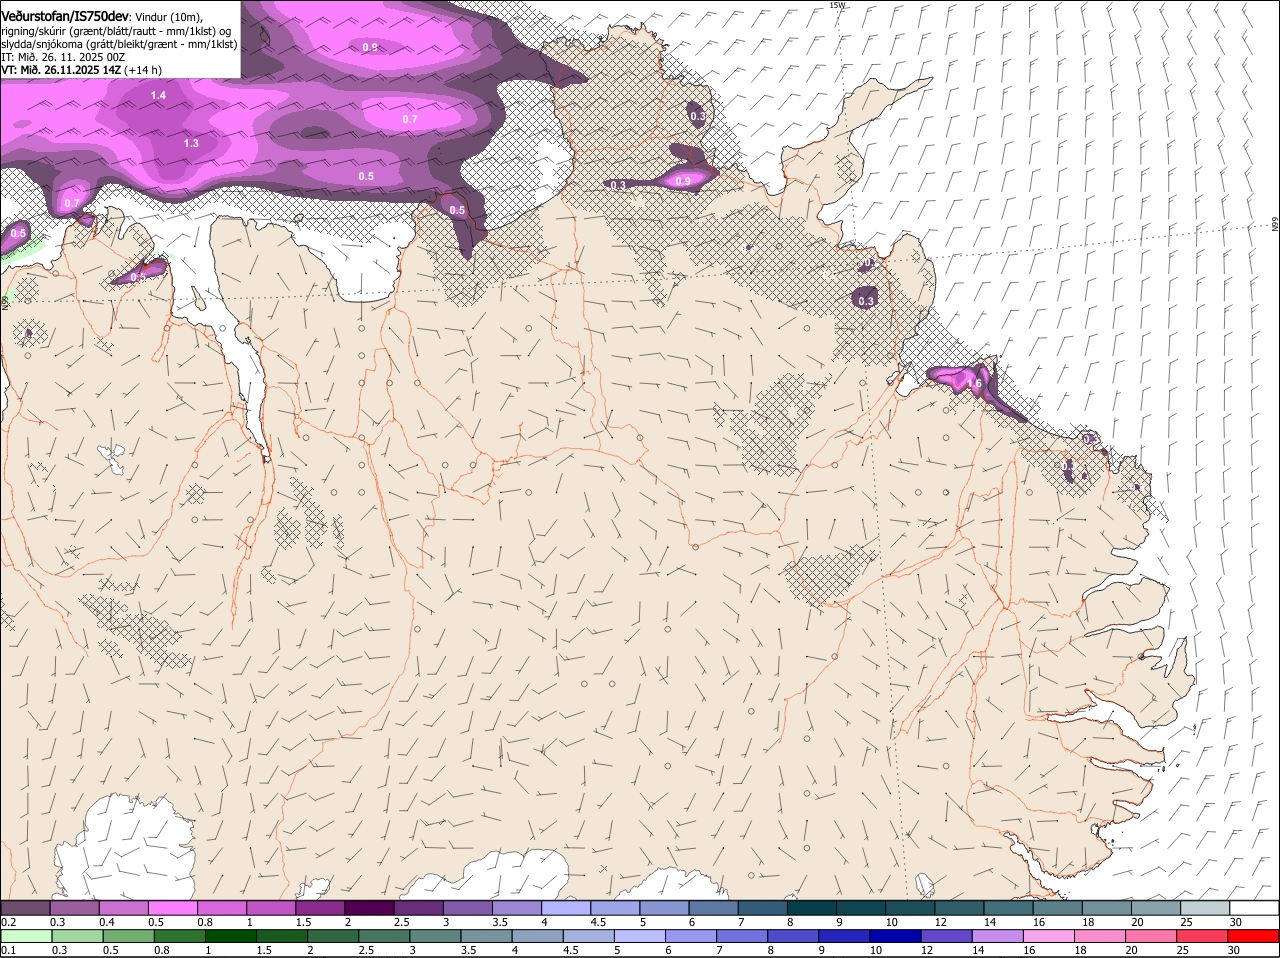Image resolution: width=1280 pixels, height=958 pixels.
Task: Click the 7 label on the upper scale
Action: point(741,921)
